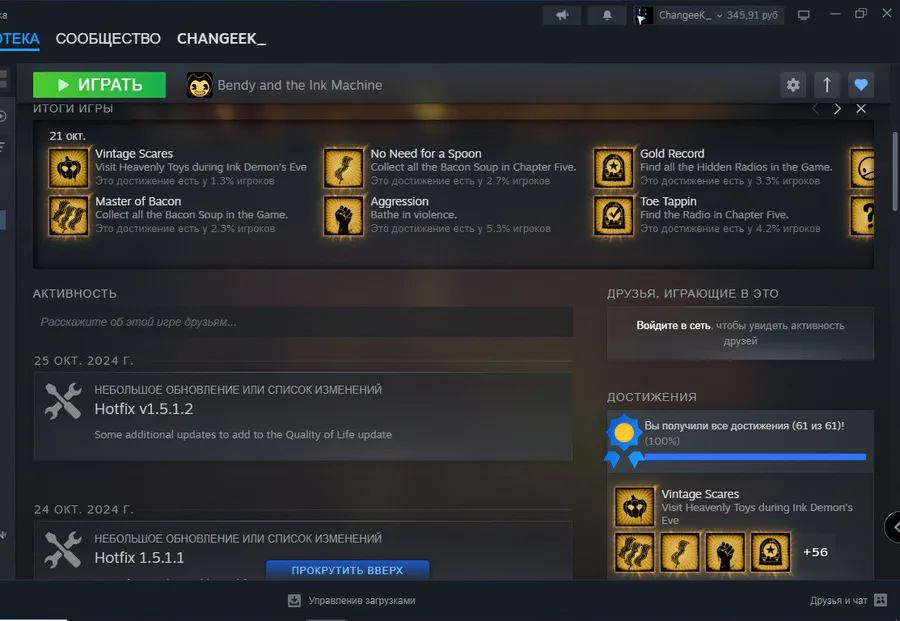
Task: Click the activity post input field
Action: pyautogui.click(x=303, y=322)
